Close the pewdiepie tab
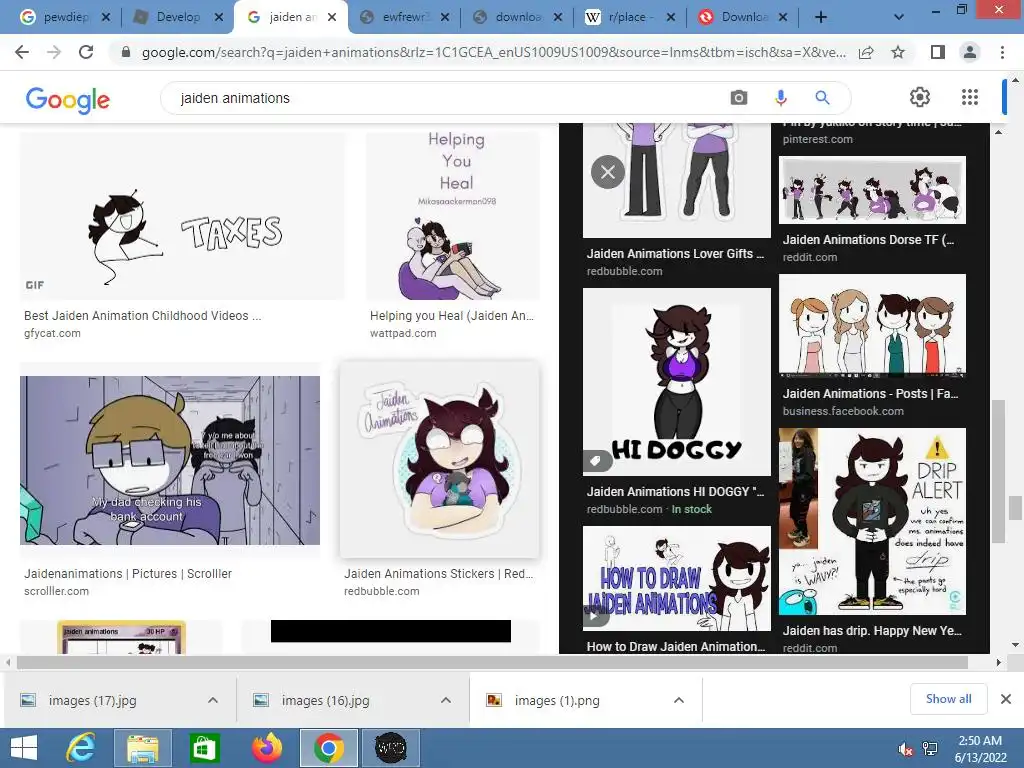This screenshot has height=768, width=1024. click(106, 18)
